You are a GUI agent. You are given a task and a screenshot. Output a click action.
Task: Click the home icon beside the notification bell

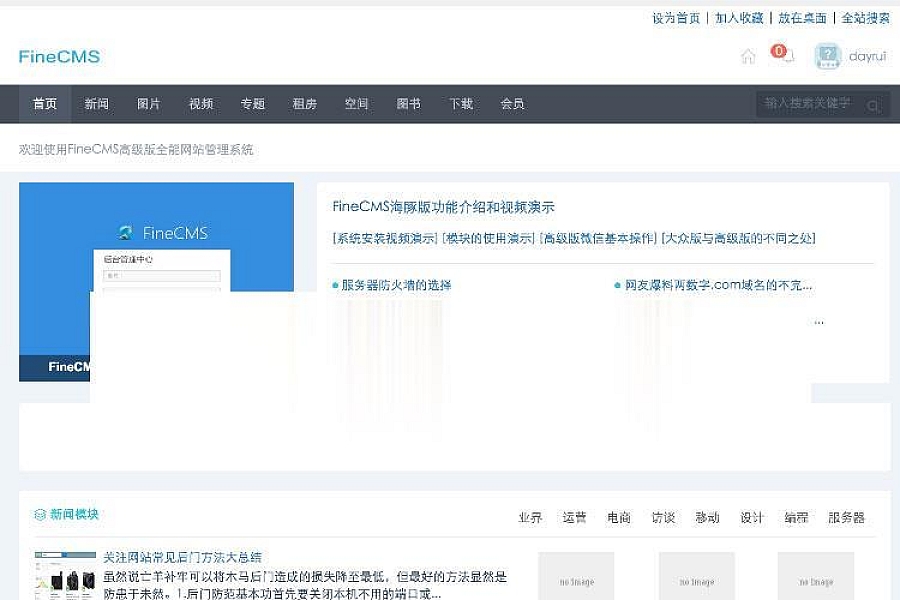point(748,56)
